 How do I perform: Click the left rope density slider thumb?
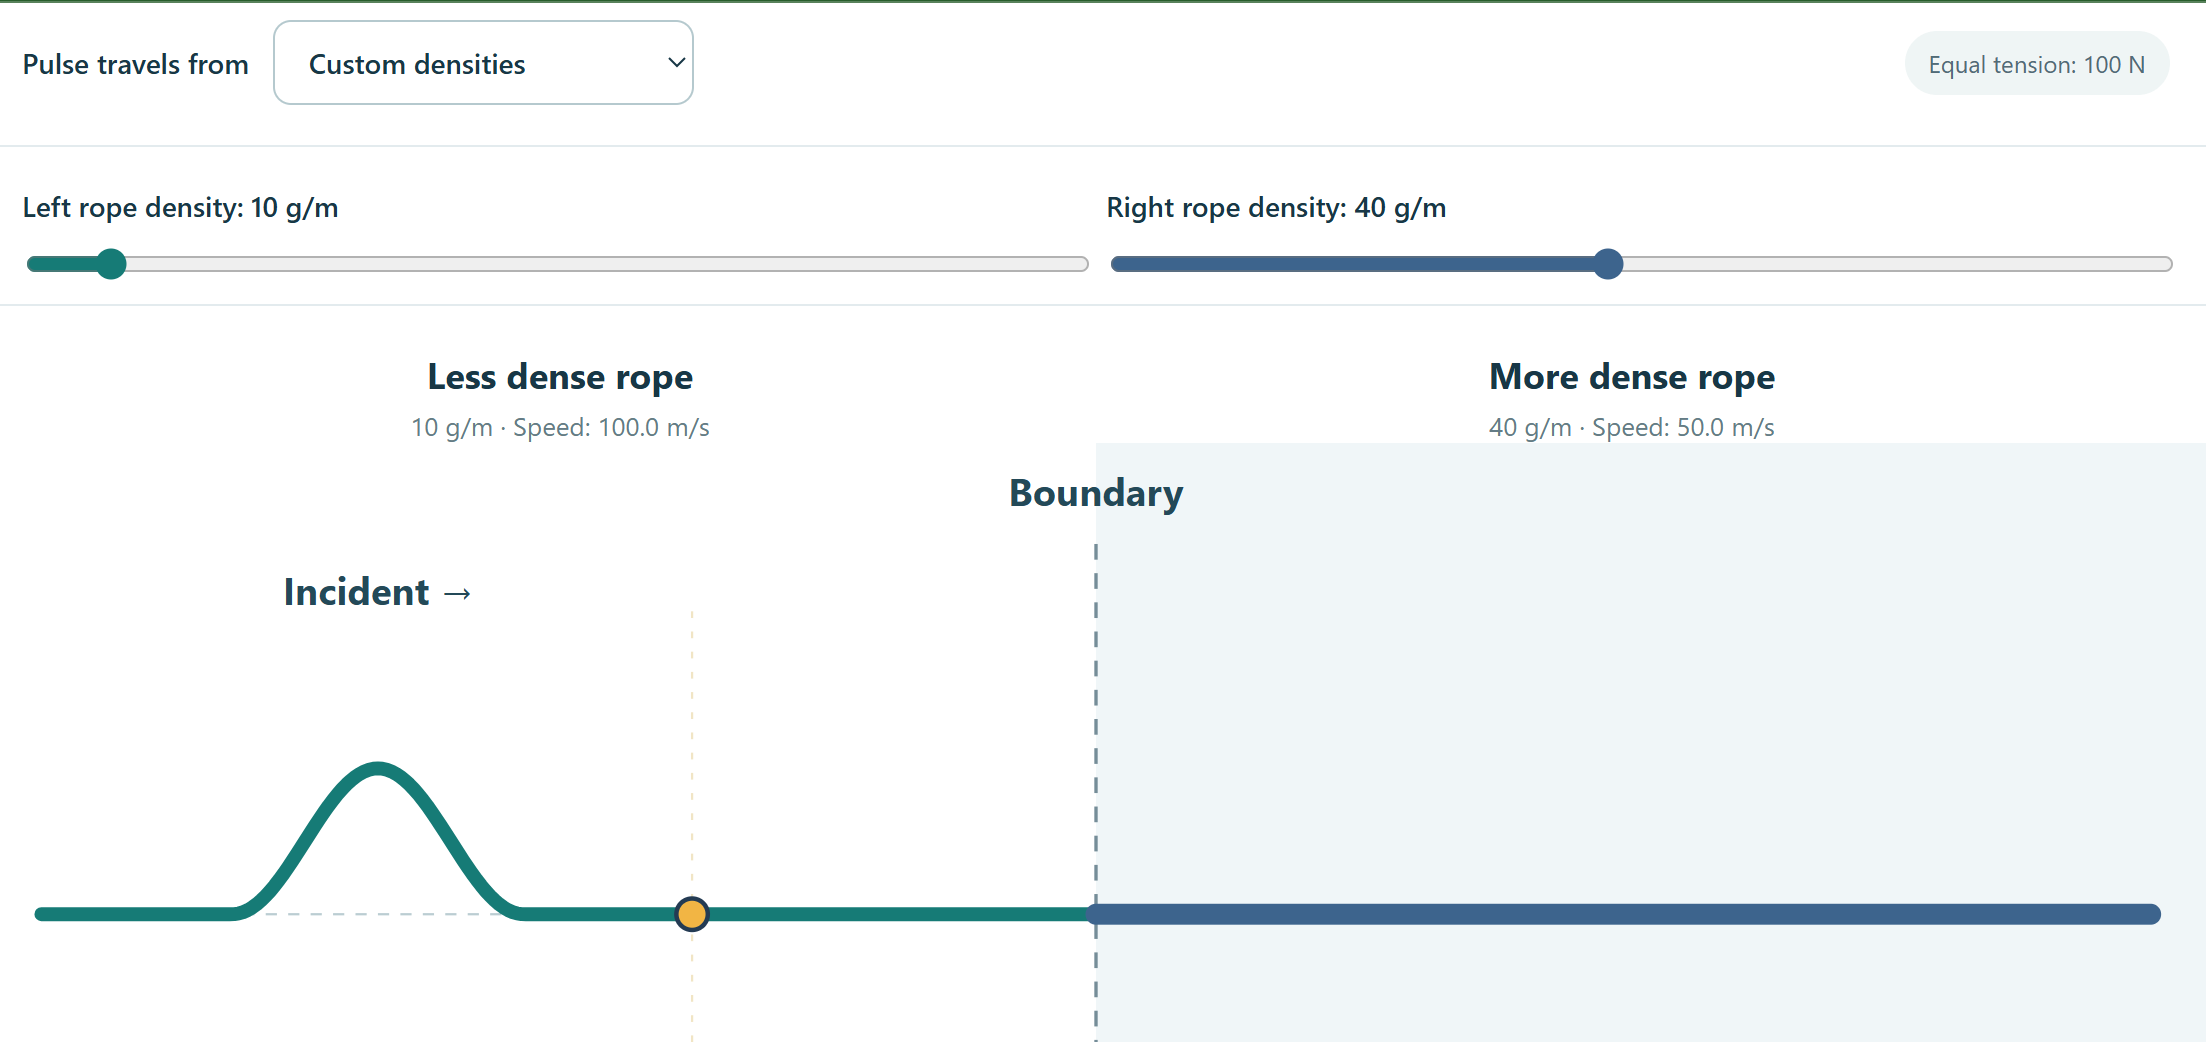111,264
